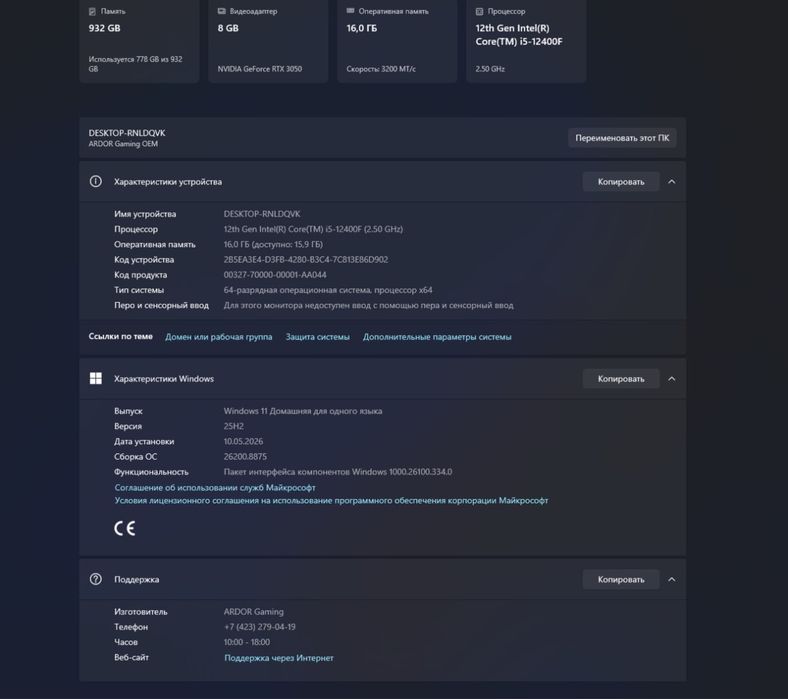This screenshot has height=699, width=788.
Task: Collapse the Характеристики Windows section
Action: click(672, 378)
